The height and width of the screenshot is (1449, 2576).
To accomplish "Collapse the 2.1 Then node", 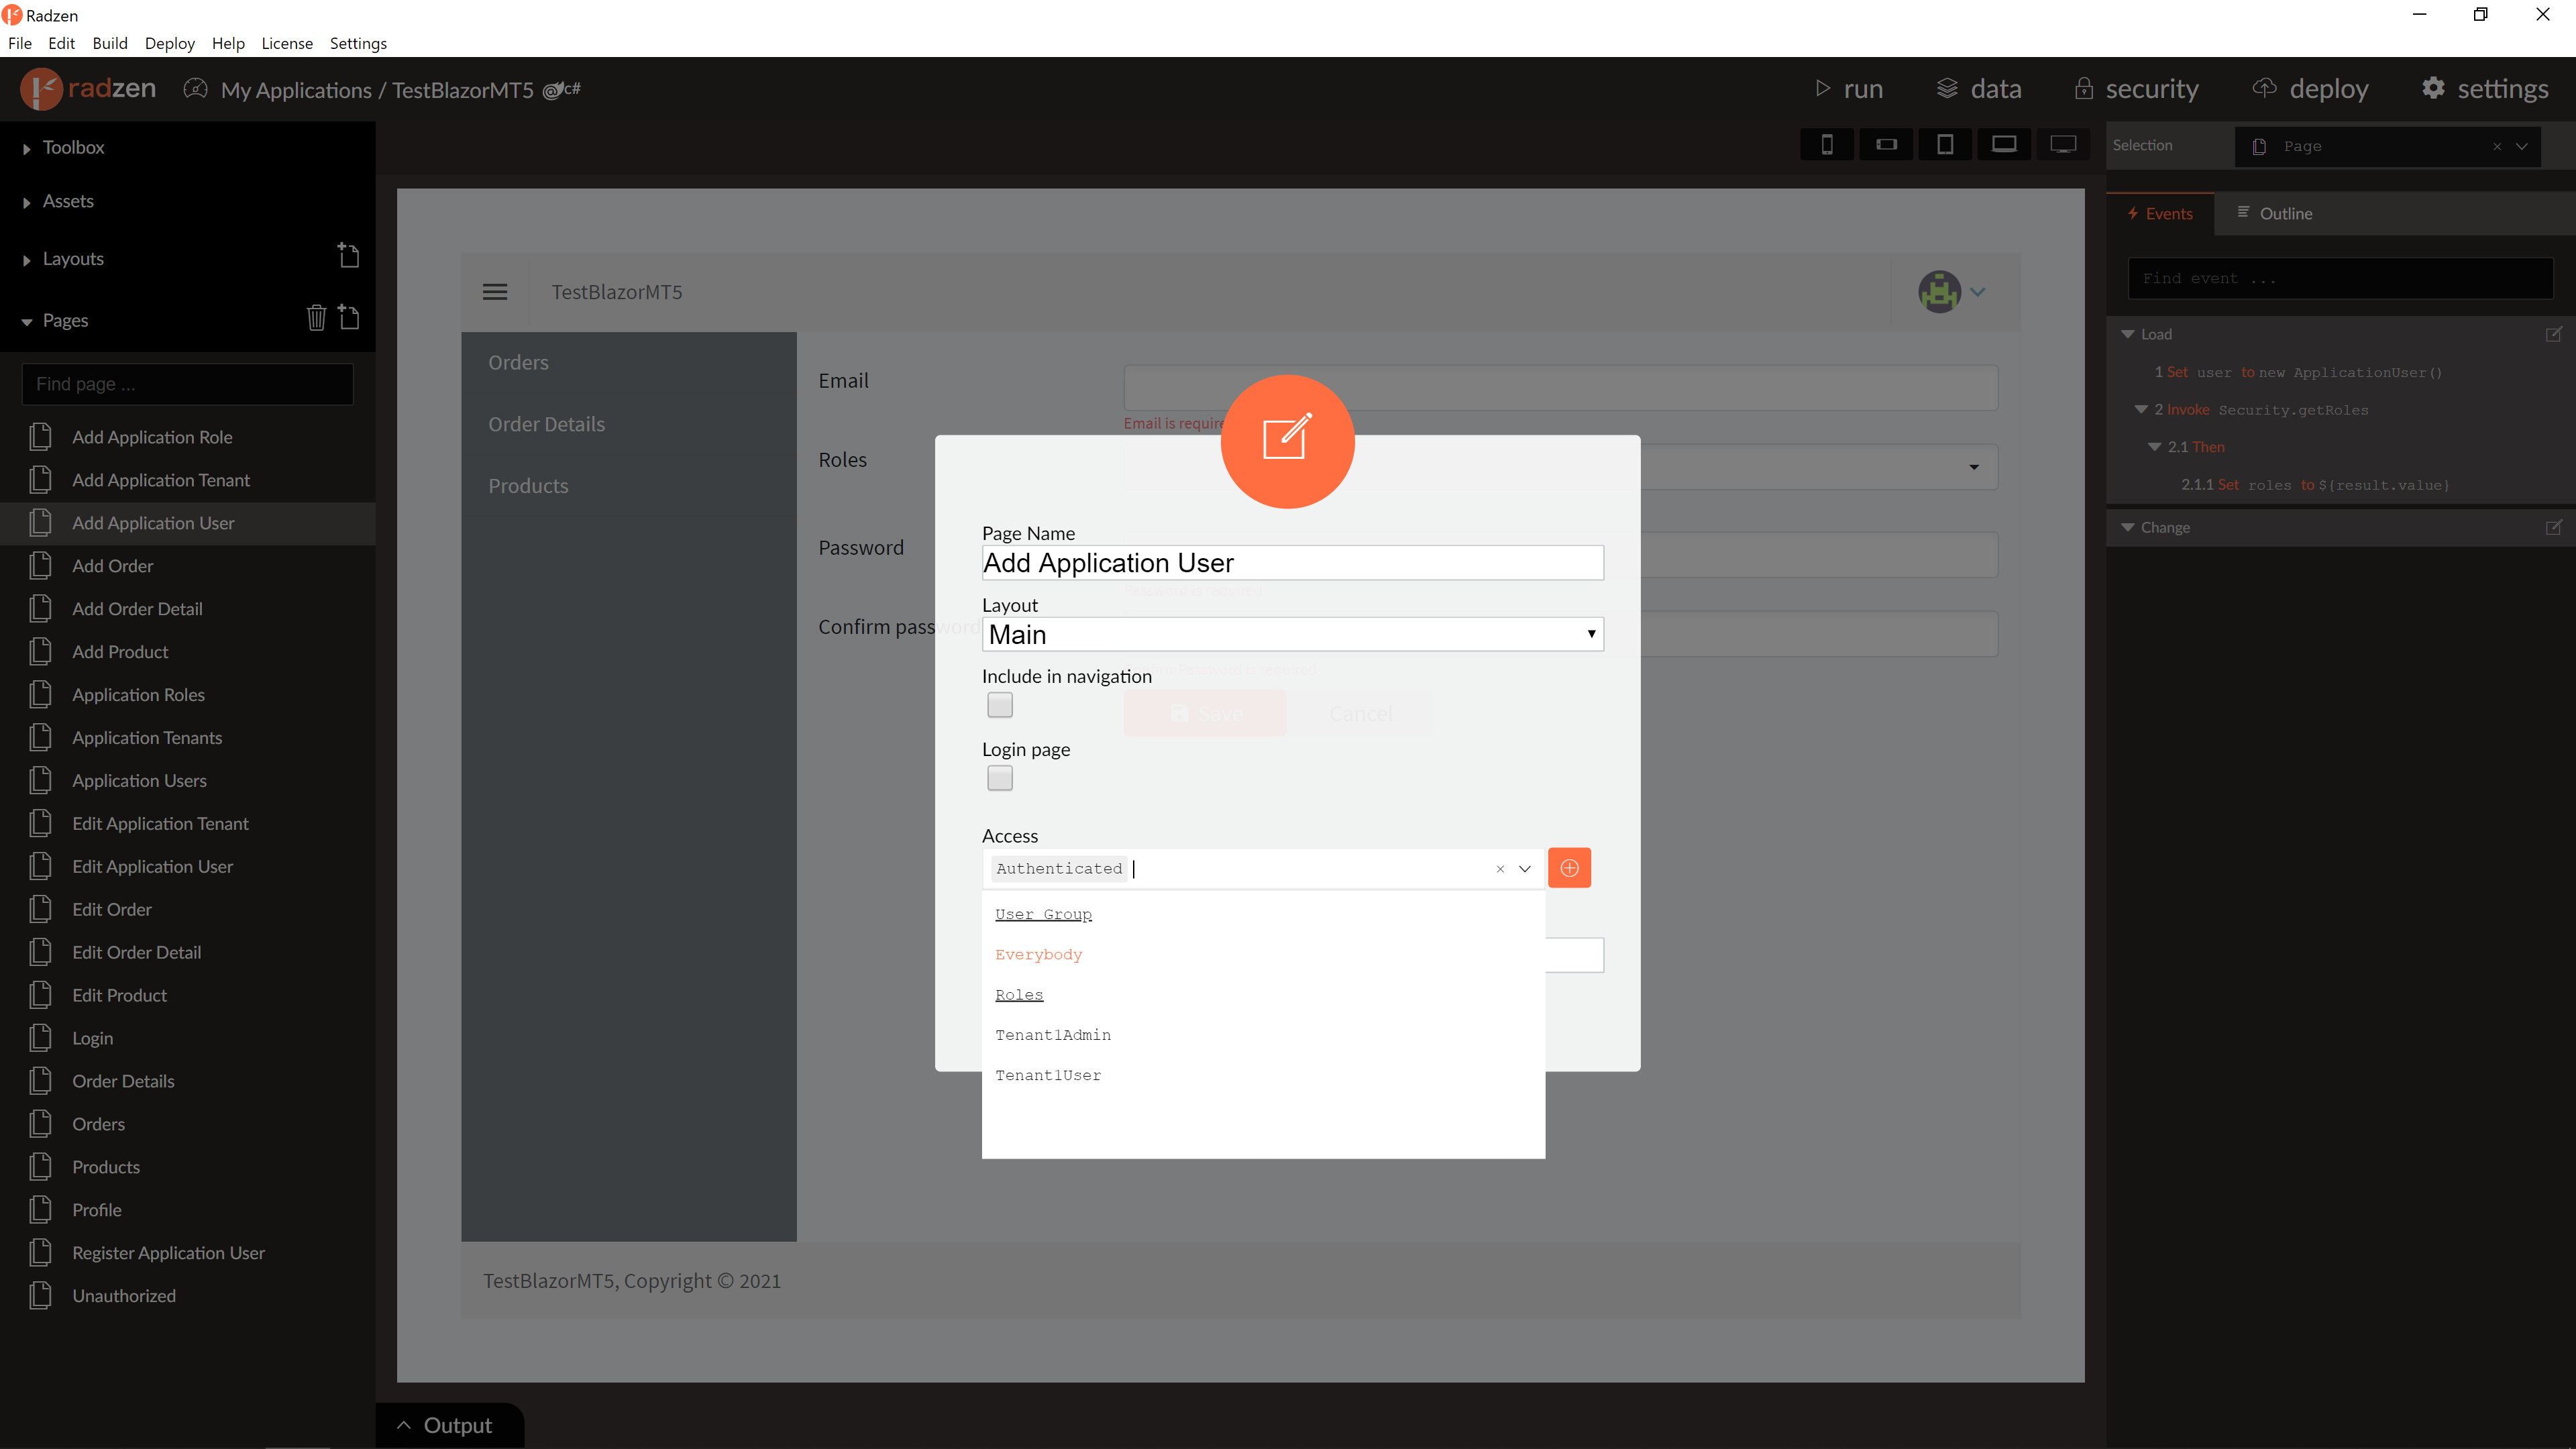I will (2154, 447).
